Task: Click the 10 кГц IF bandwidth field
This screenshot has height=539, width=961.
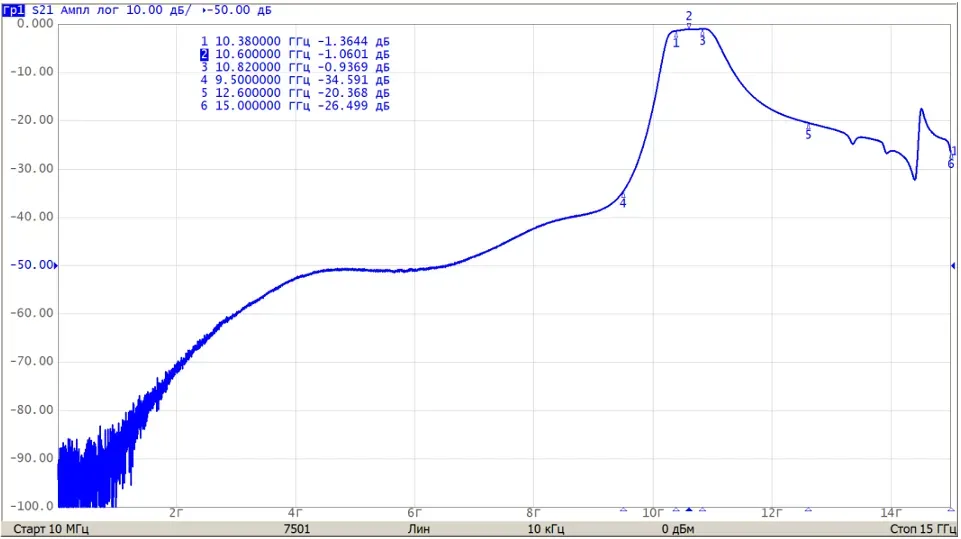Action: (545, 529)
